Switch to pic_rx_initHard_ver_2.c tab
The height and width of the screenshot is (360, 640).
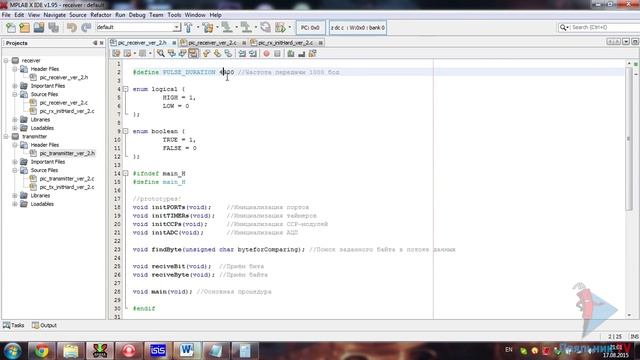coord(285,42)
